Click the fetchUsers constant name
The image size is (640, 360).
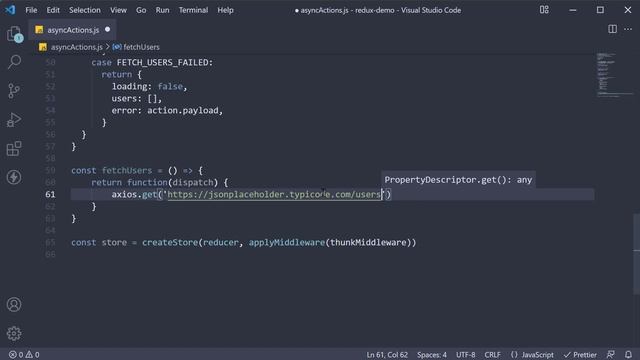[127, 170]
